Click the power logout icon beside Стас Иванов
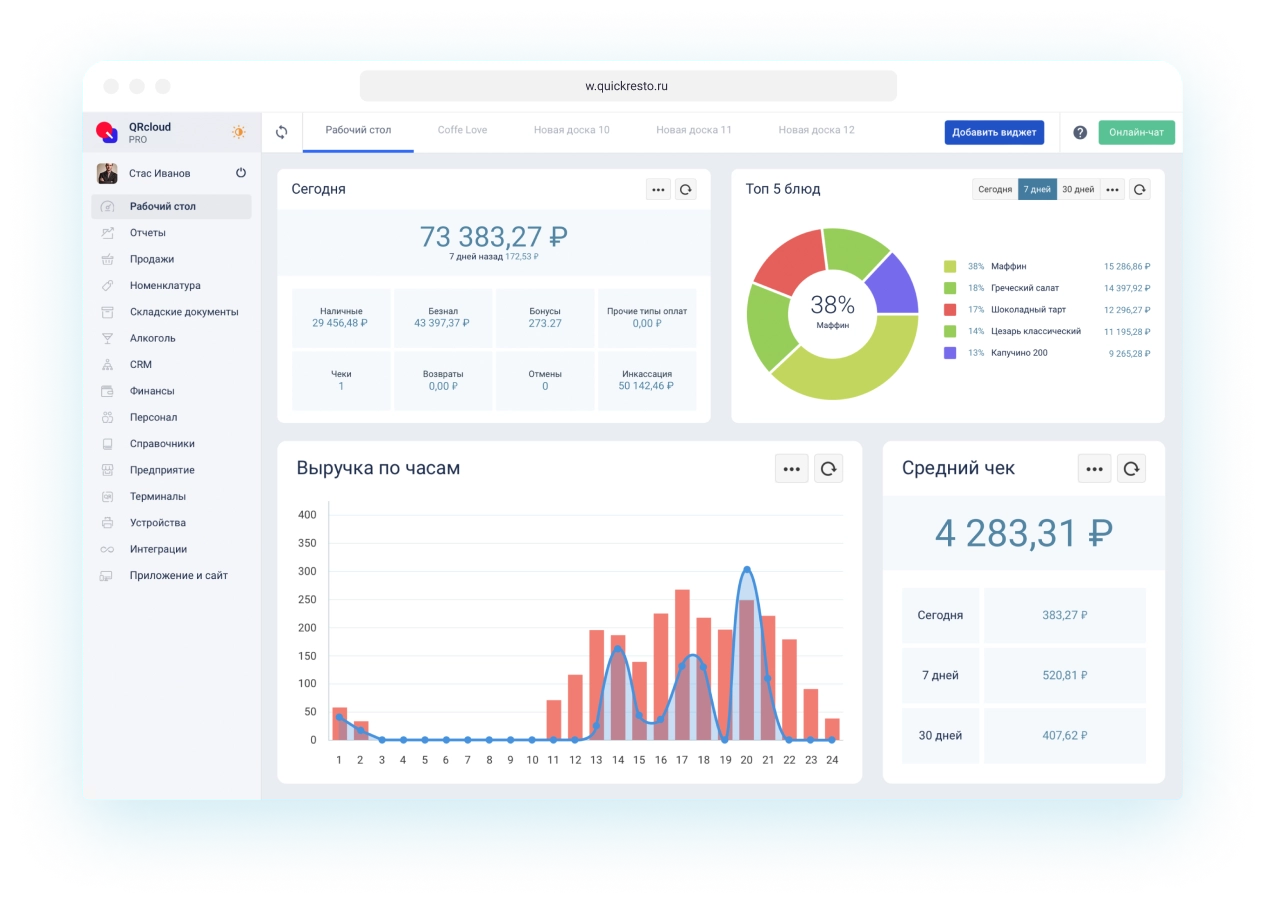This screenshot has height=901, width=1262. pos(241,173)
